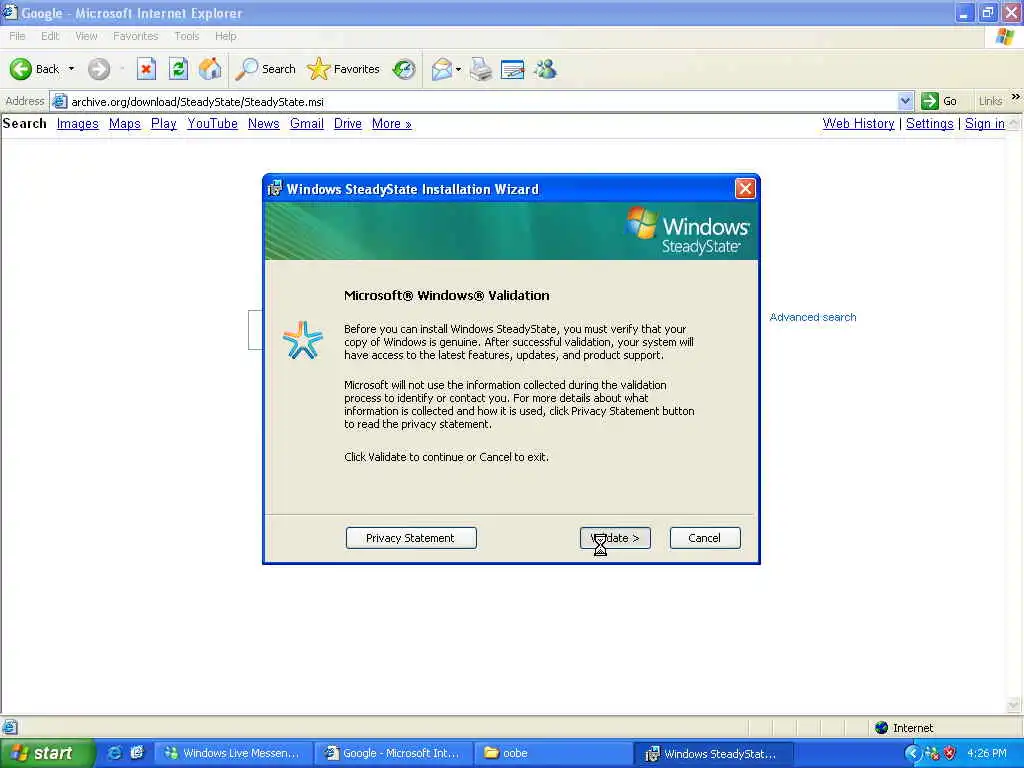Open the Favorites menu
Screen dimensions: 1024x768
point(136,36)
